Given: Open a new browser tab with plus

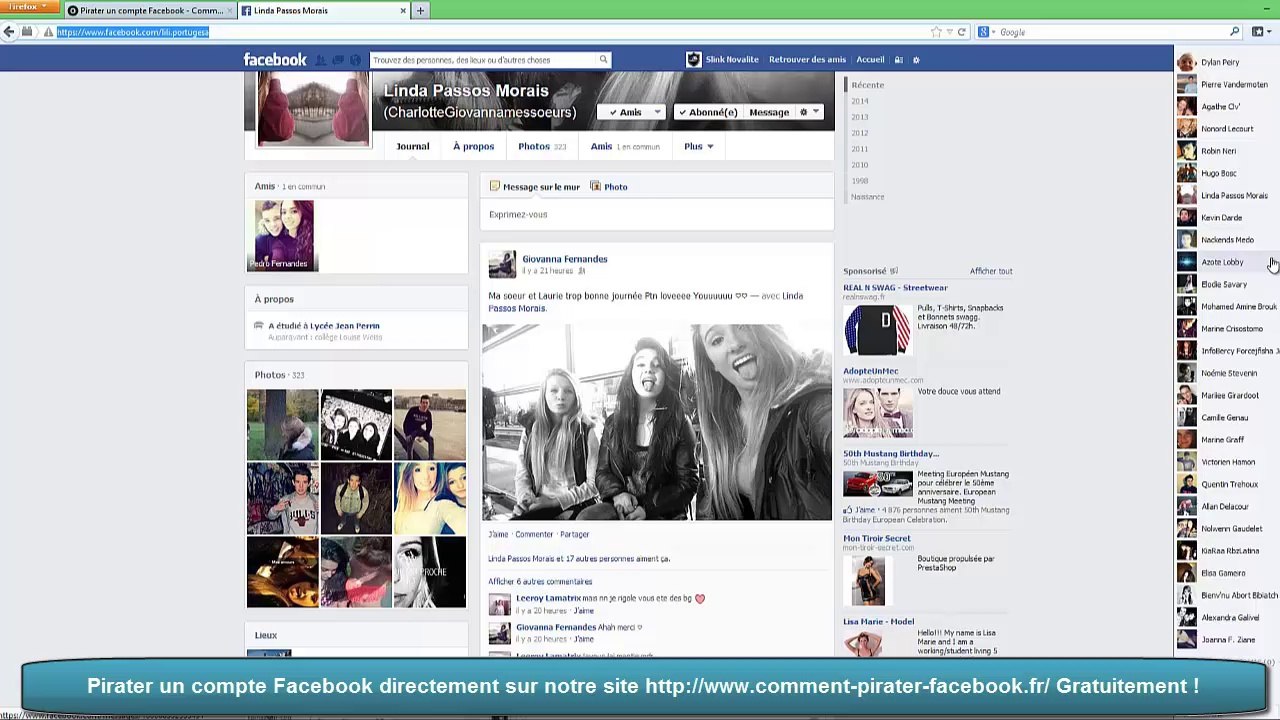Looking at the screenshot, I should click(420, 11).
